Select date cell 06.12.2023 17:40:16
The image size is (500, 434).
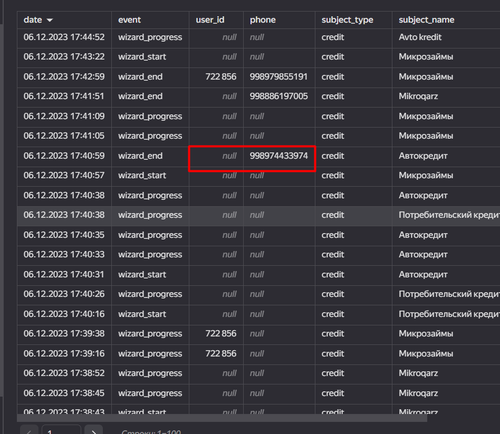(x=64, y=314)
